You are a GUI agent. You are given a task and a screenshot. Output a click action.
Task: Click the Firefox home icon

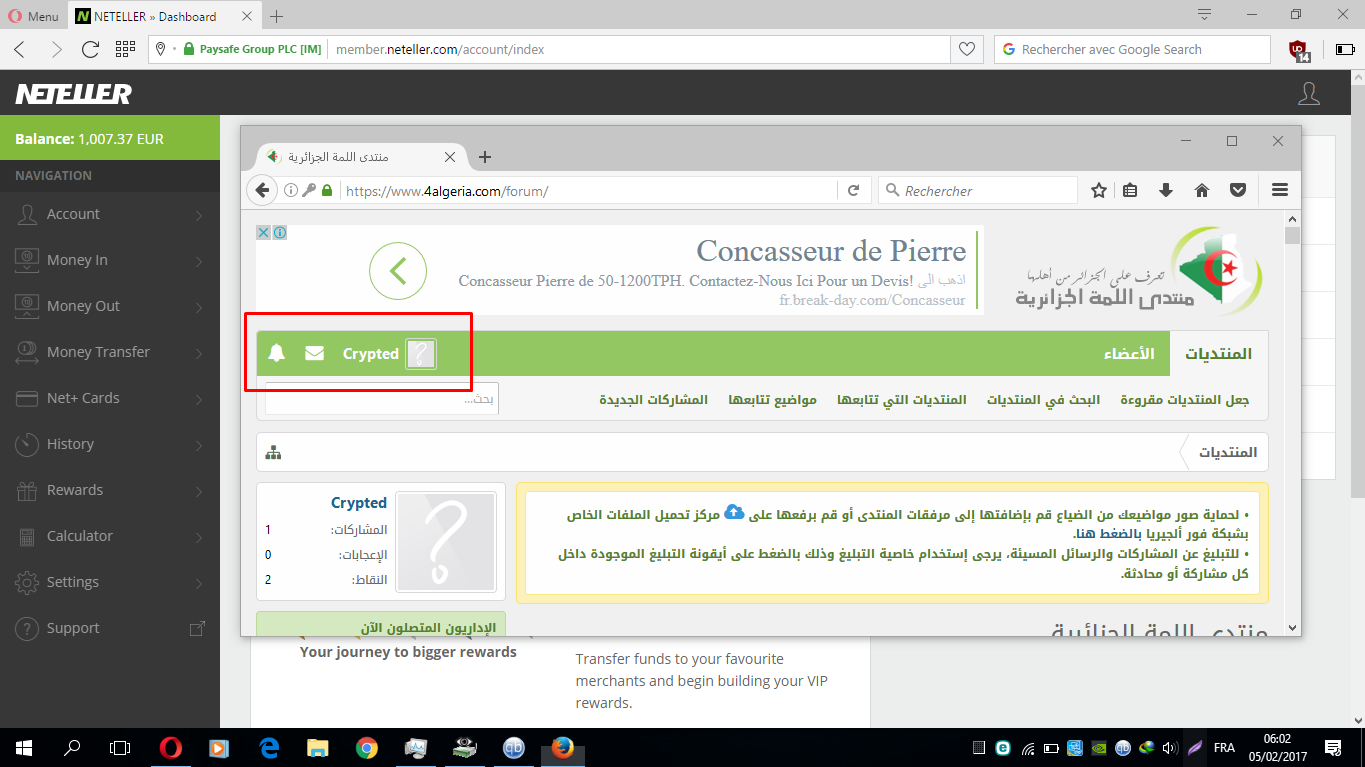click(x=1202, y=190)
